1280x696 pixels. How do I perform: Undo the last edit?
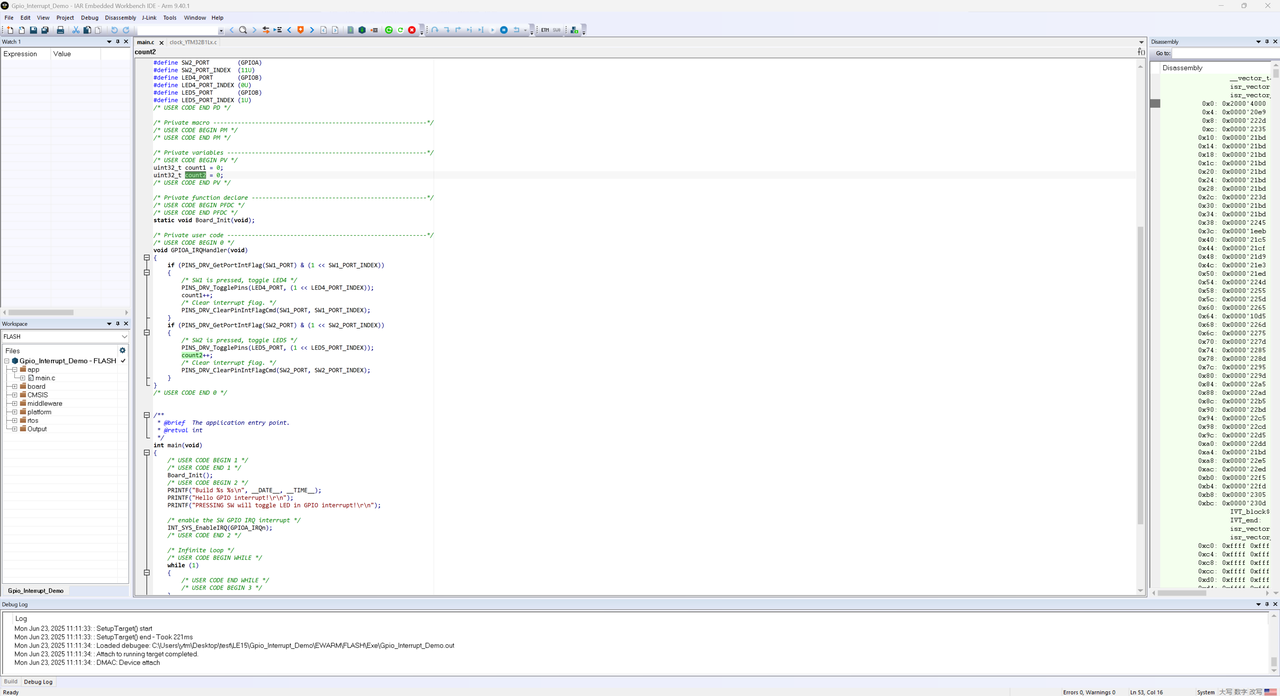(114, 30)
